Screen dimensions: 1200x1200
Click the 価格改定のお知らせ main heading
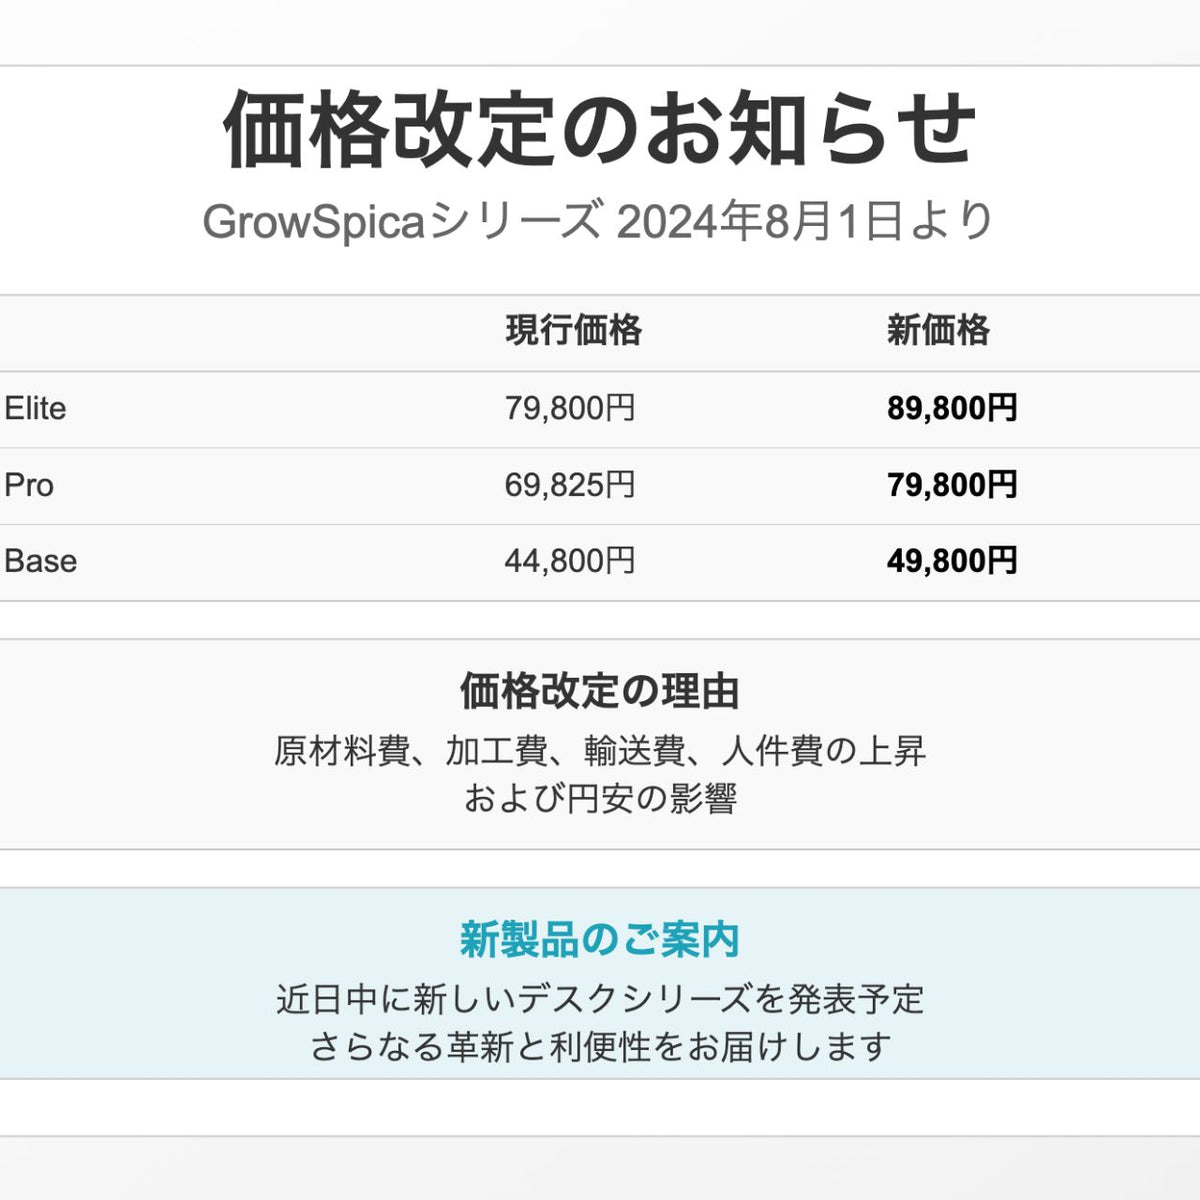599,130
